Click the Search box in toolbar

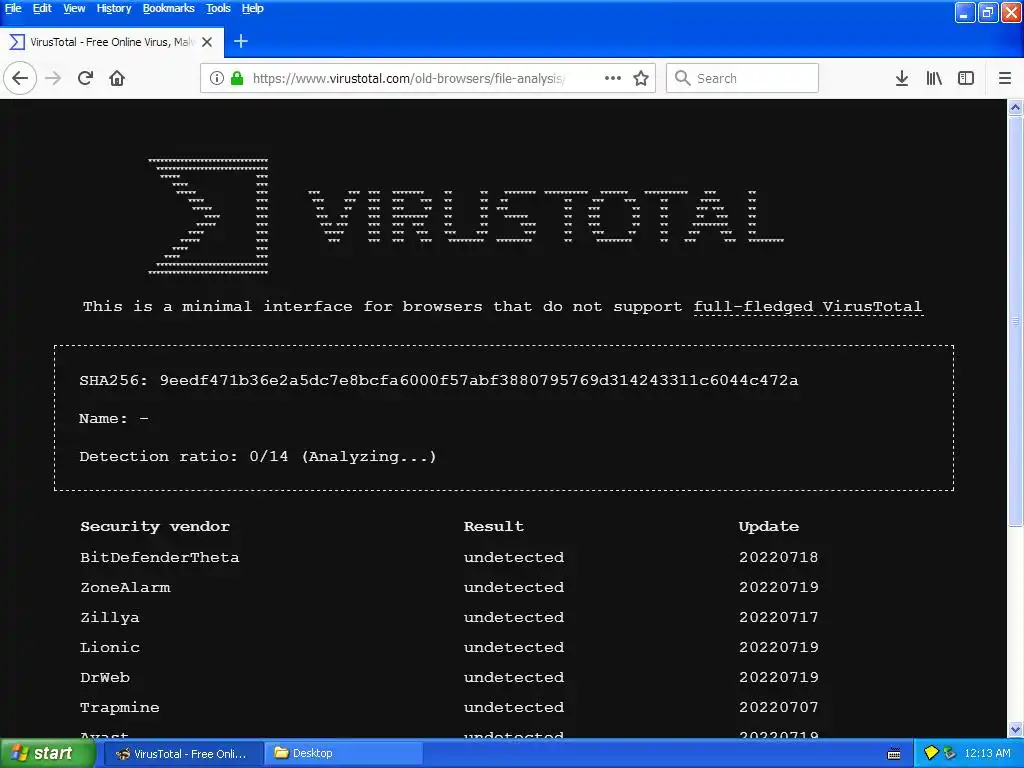click(x=743, y=78)
